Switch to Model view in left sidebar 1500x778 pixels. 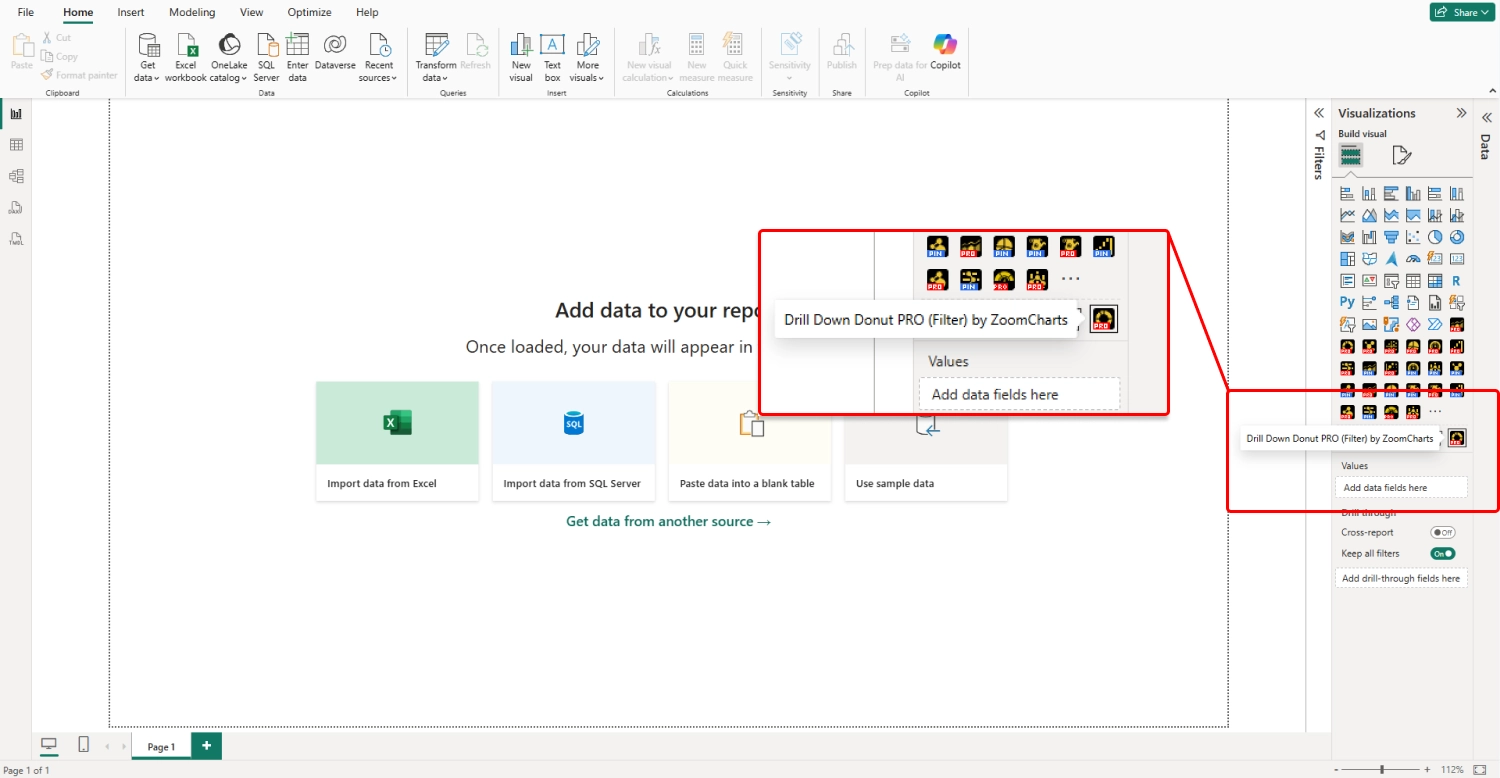coord(16,176)
